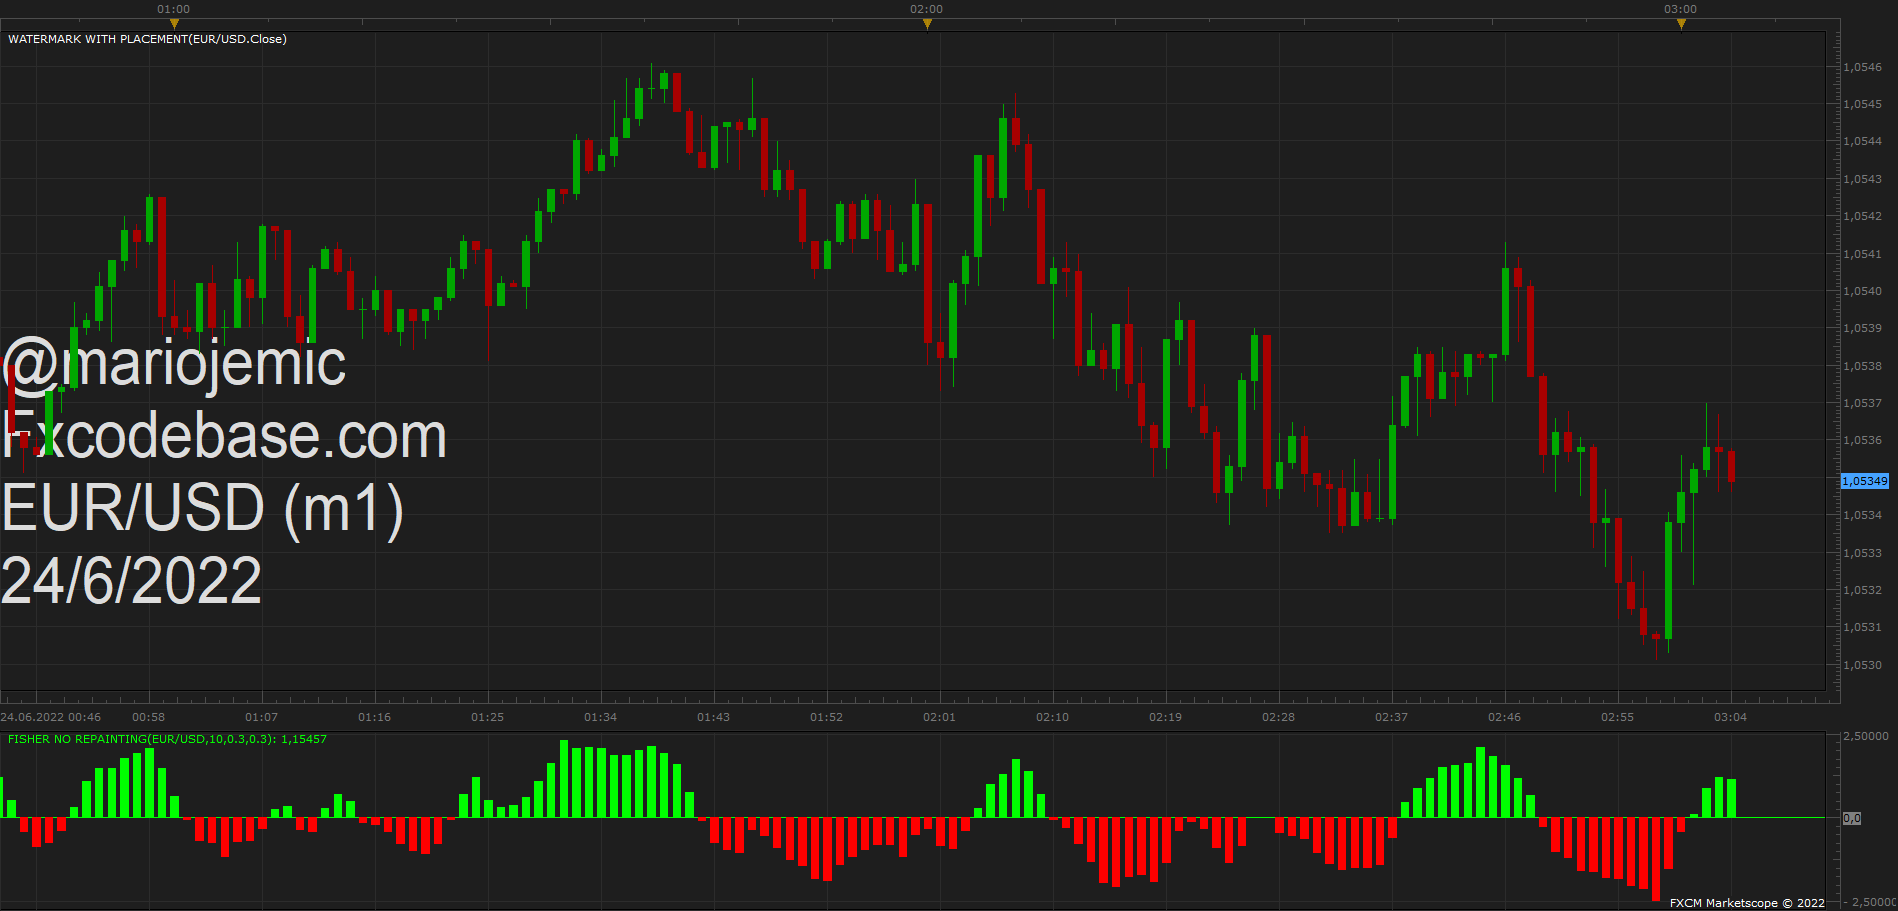Click the 1,0545 price axis label
Image resolution: width=1898 pixels, height=911 pixels.
pos(1863,104)
